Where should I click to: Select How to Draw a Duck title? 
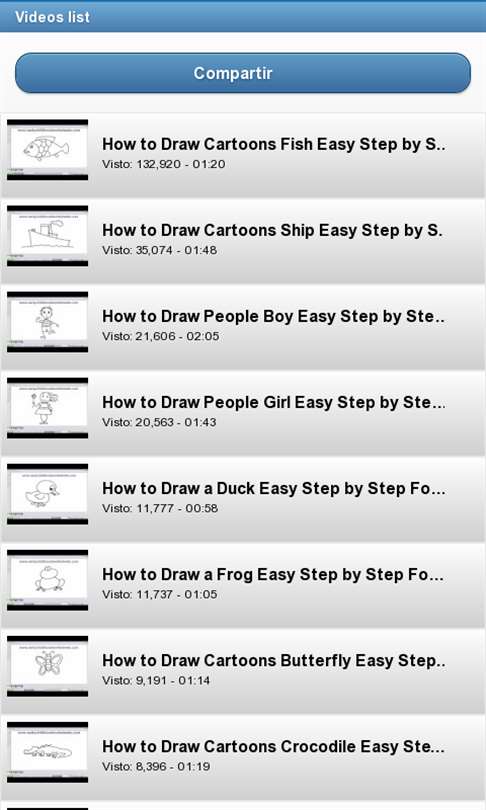click(x=274, y=488)
